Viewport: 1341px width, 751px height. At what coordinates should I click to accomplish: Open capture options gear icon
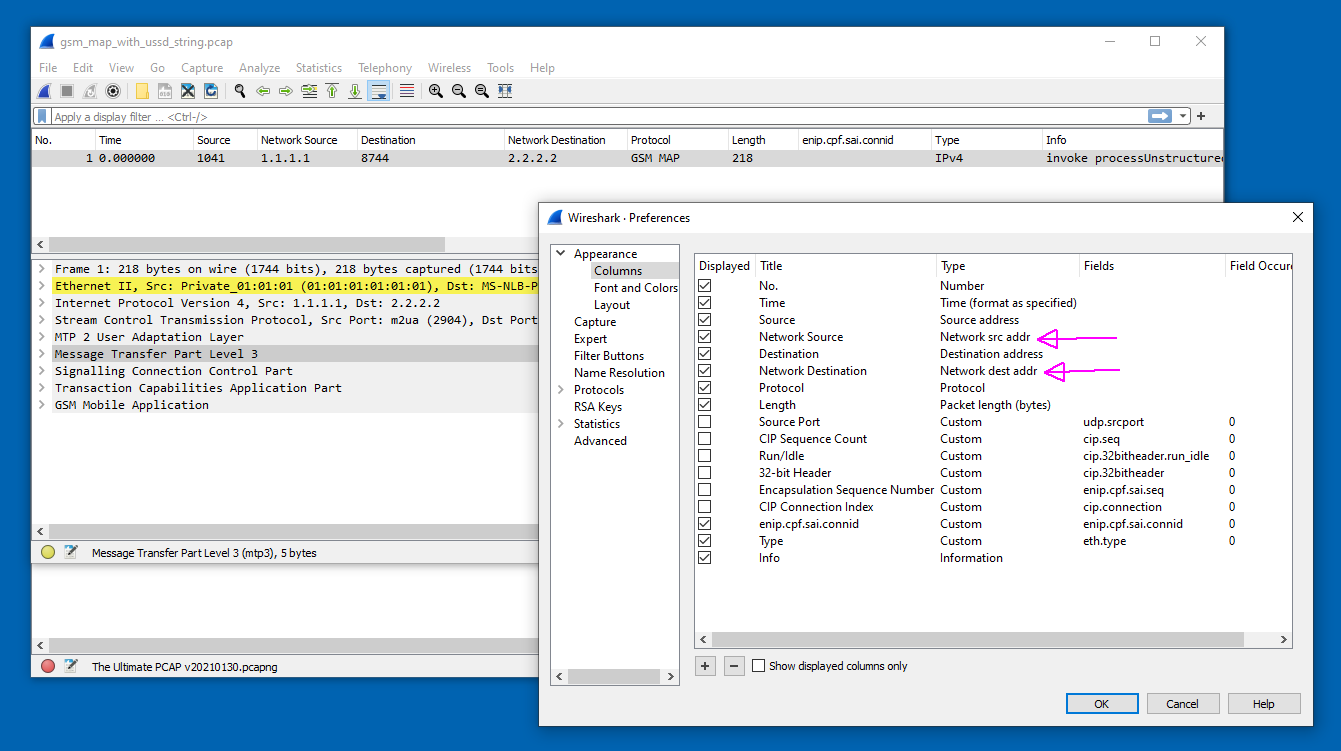point(113,91)
